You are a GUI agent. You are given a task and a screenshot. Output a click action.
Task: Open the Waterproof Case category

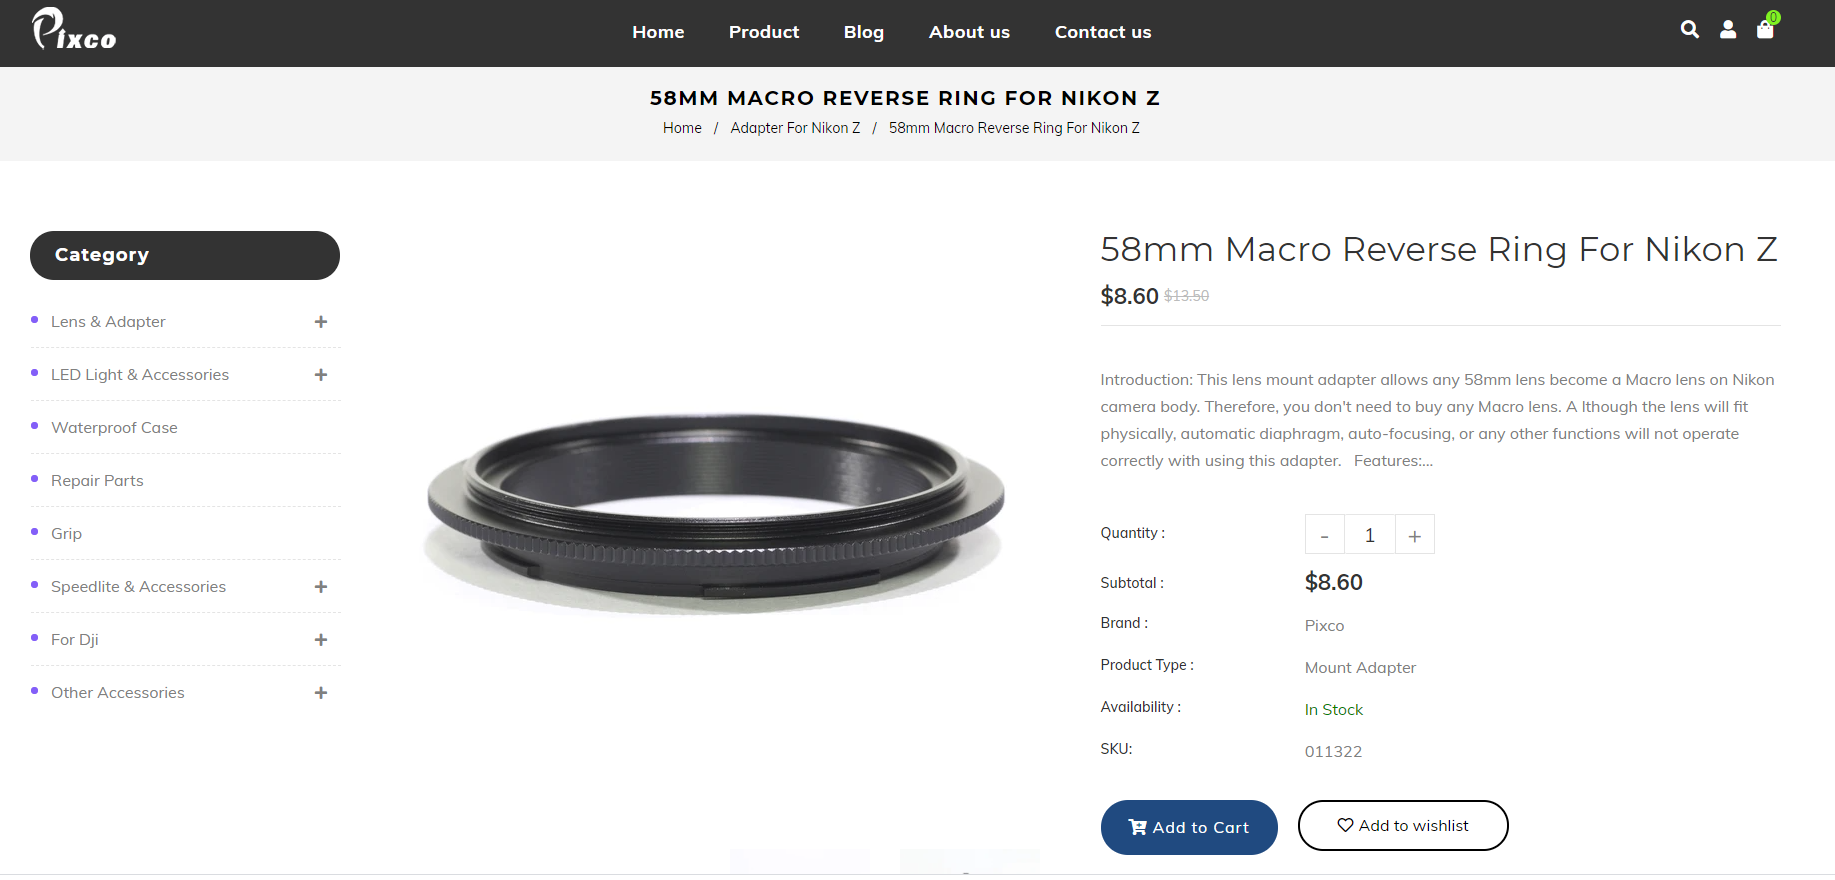[114, 428]
